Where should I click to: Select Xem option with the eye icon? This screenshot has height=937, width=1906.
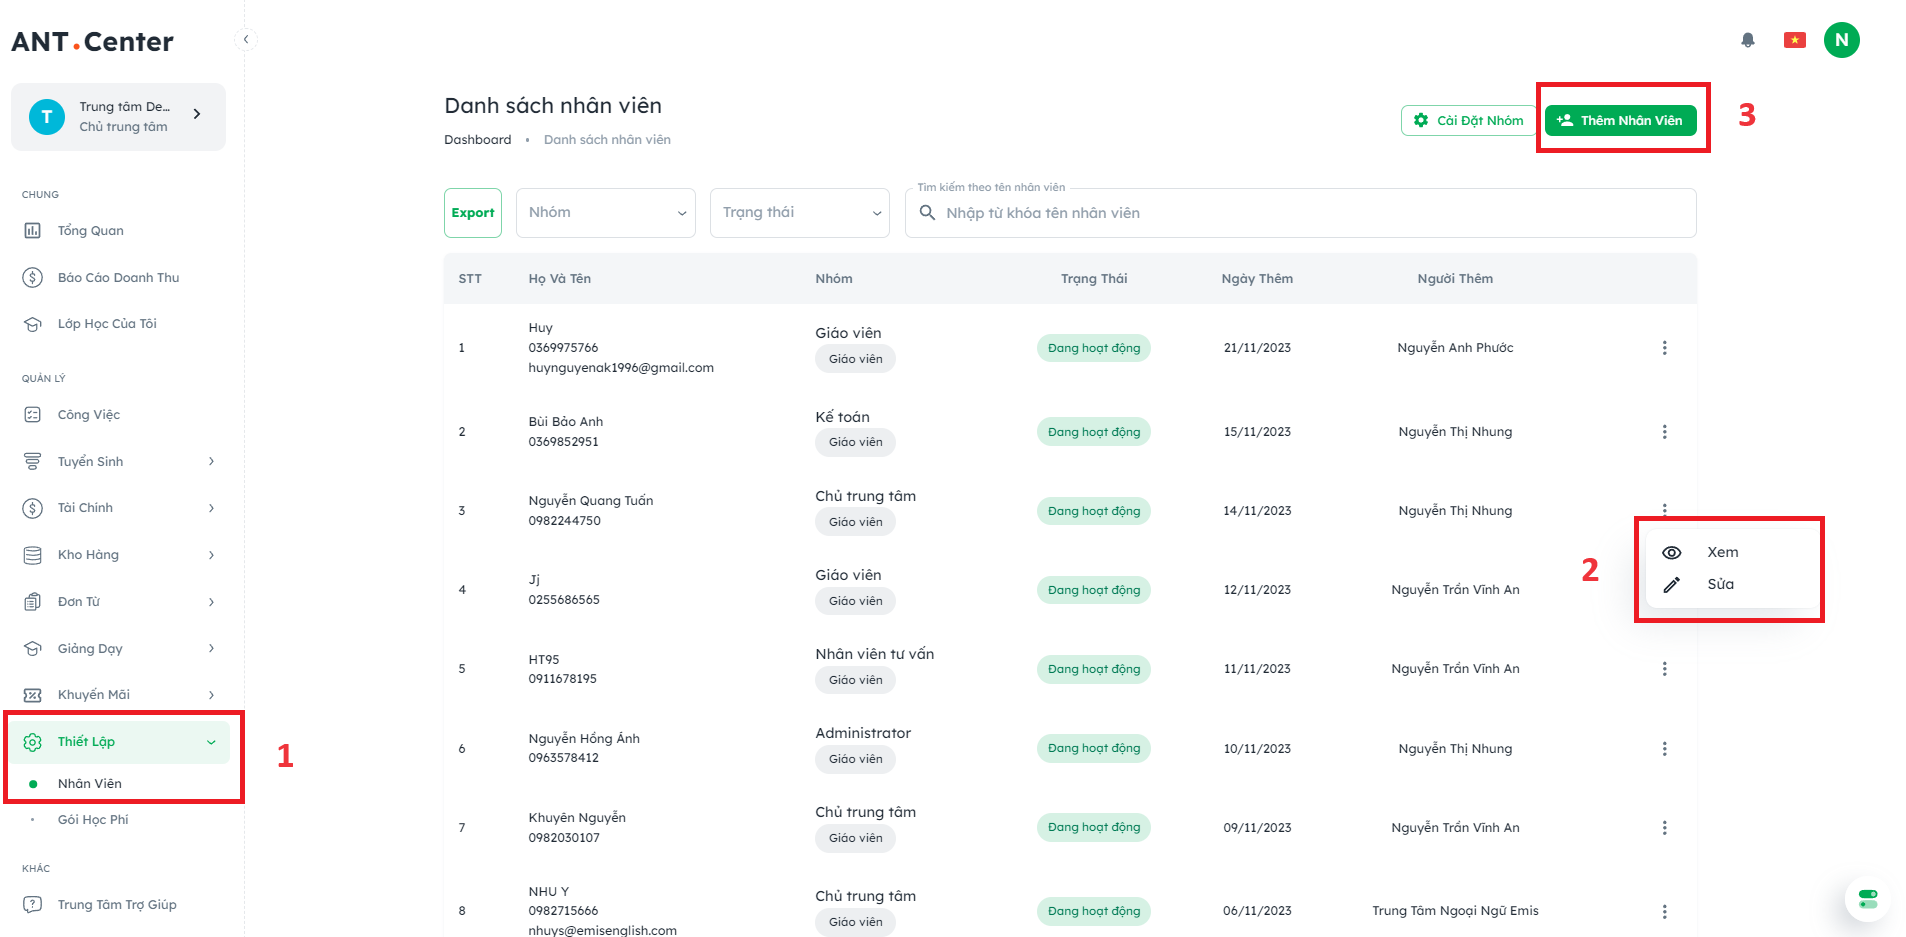pyautogui.click(x=1721, y=552)
